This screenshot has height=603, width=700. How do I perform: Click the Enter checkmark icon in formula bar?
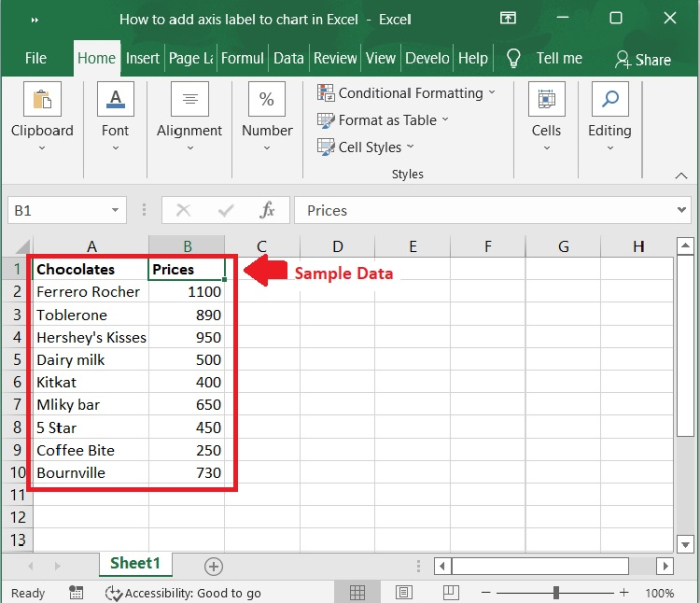coord(226,210)
